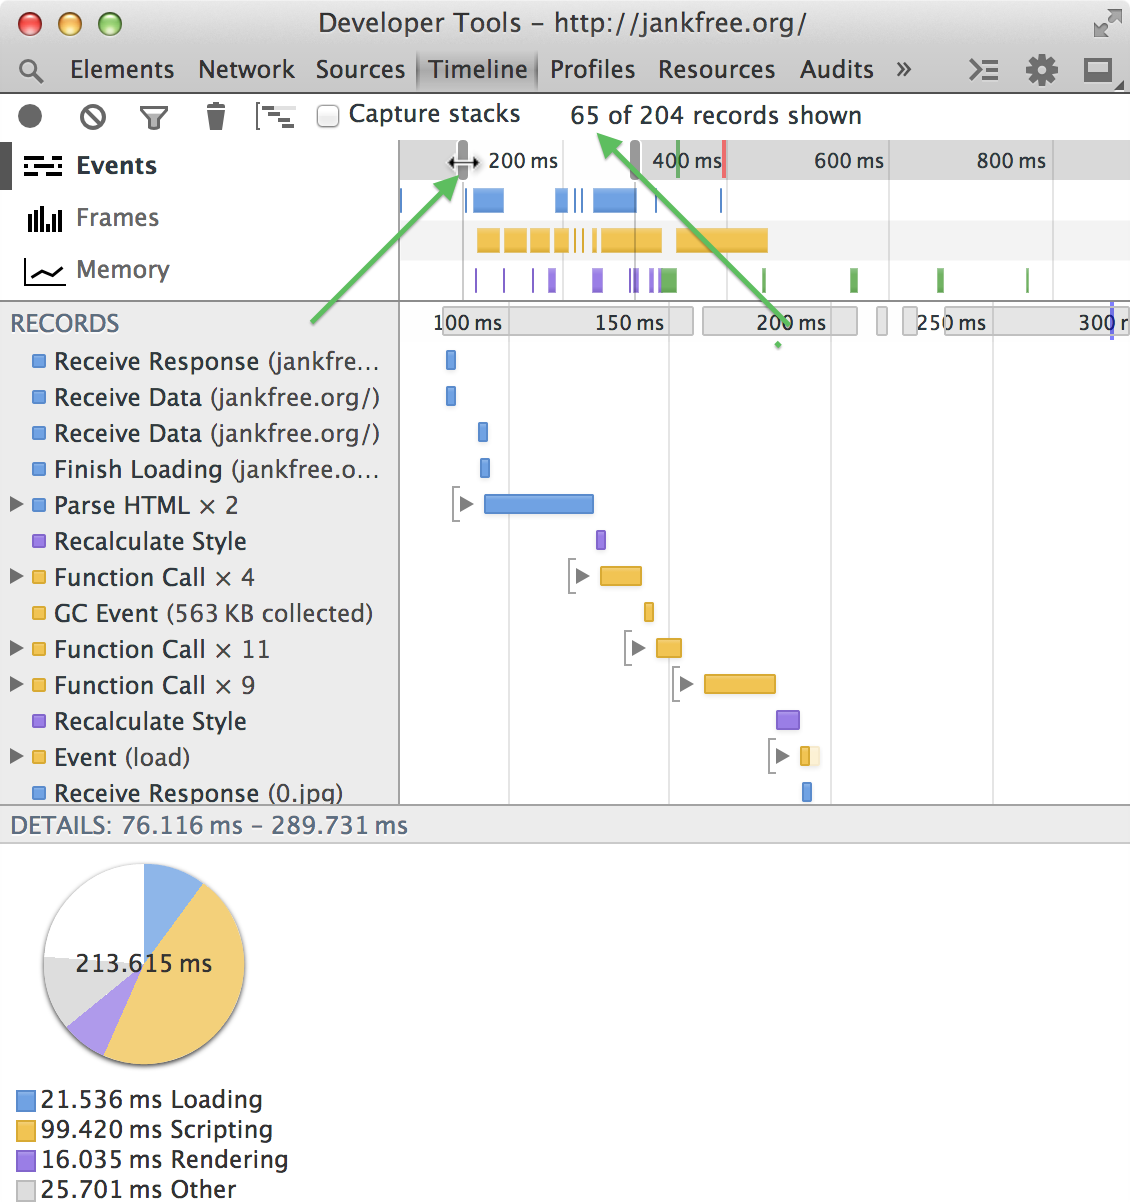1130x1204 pixels.
Task: Expand the Function Call × 11 record
Action: tap(16, 649)
